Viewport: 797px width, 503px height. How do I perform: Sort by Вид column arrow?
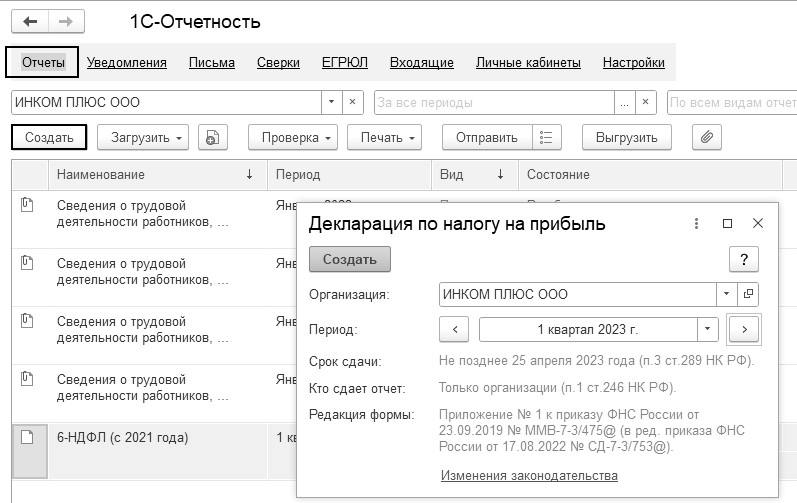tap(500, 174)
